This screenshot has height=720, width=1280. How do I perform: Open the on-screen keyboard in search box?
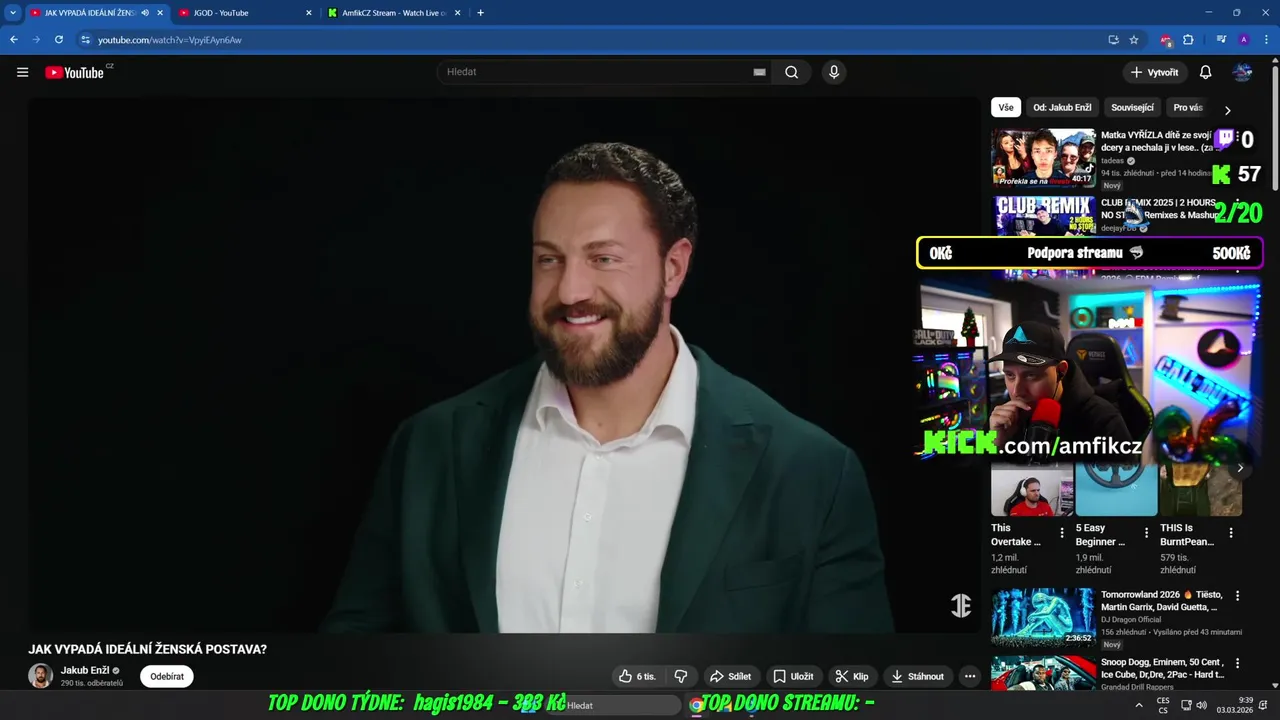click(x=759, y=72)
